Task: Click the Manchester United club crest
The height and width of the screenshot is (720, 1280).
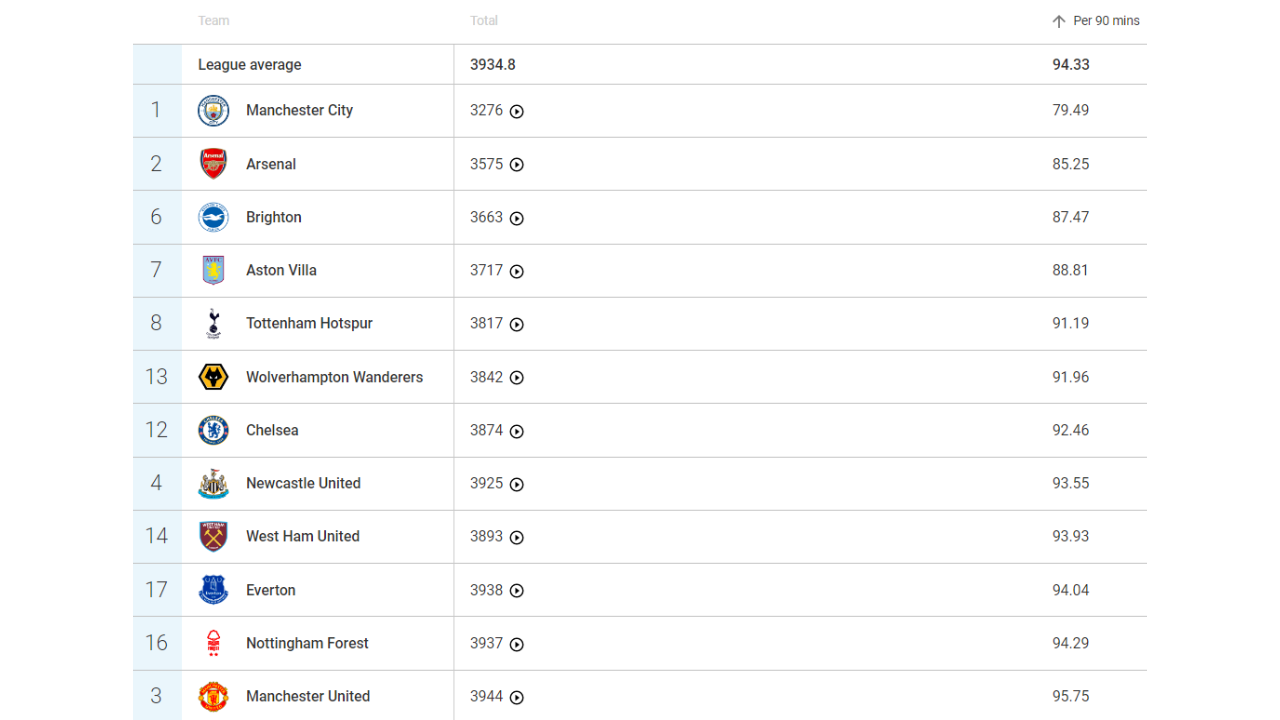Action: point(213,696)
